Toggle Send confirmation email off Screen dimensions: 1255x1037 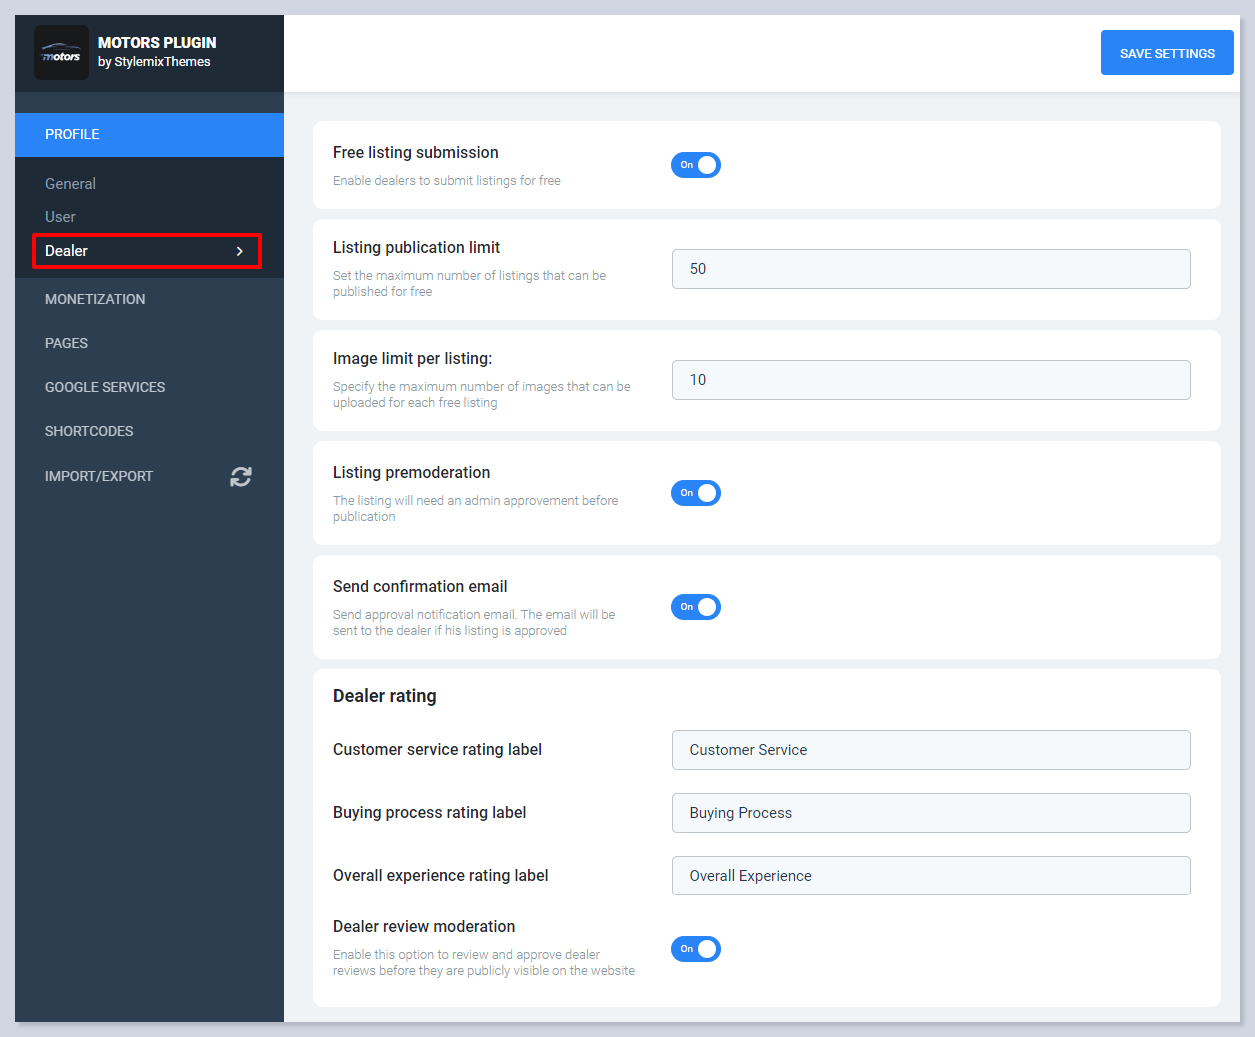(x=696, y=607)
